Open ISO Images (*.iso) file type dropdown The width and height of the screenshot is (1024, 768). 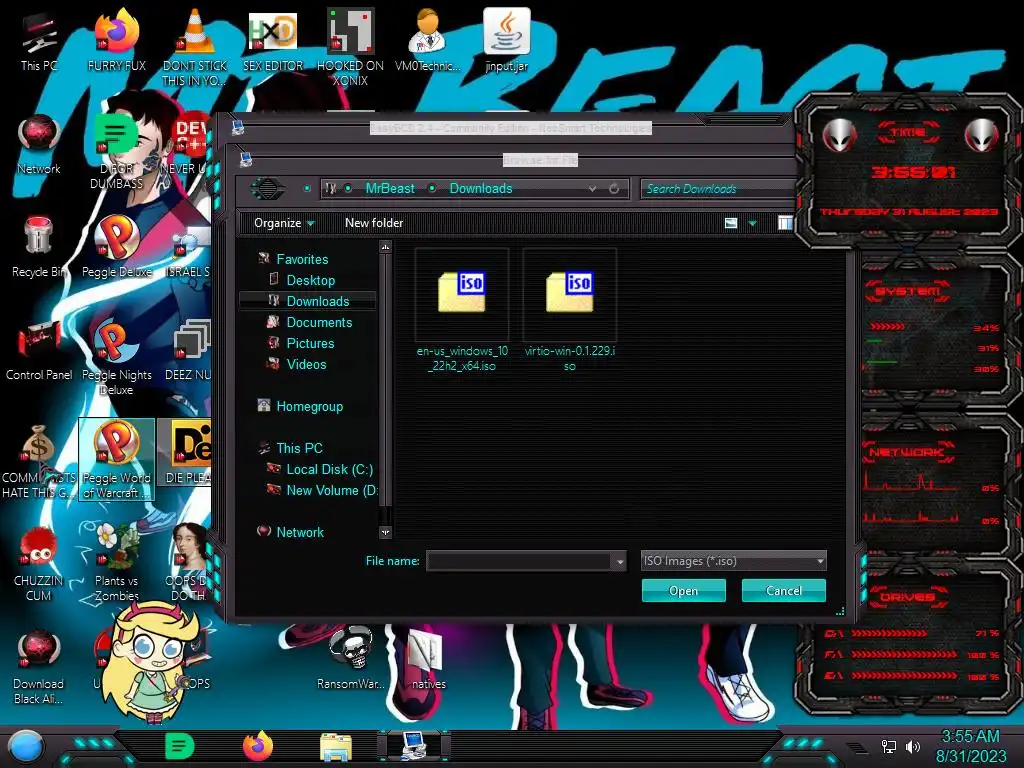tap(733, 560)
